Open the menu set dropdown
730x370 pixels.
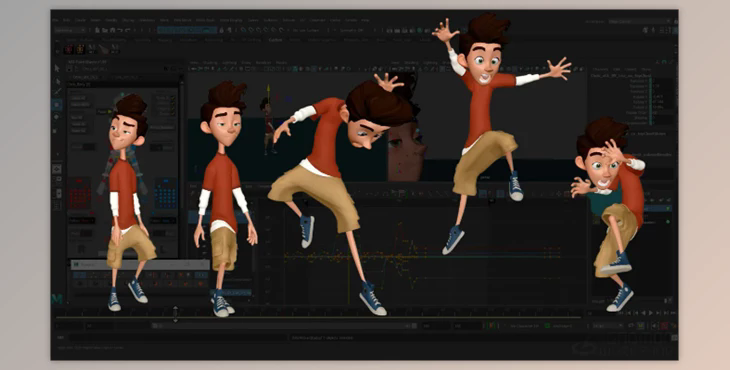(71, 30)
